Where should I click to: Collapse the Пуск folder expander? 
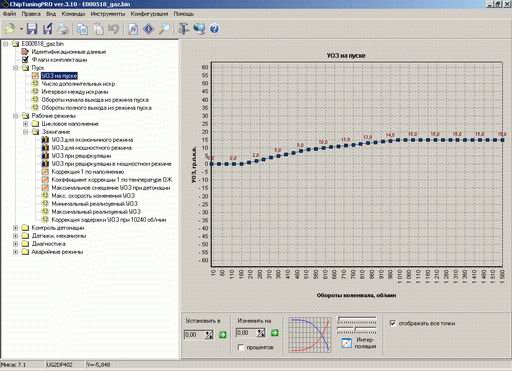click(x=16, y=68)
